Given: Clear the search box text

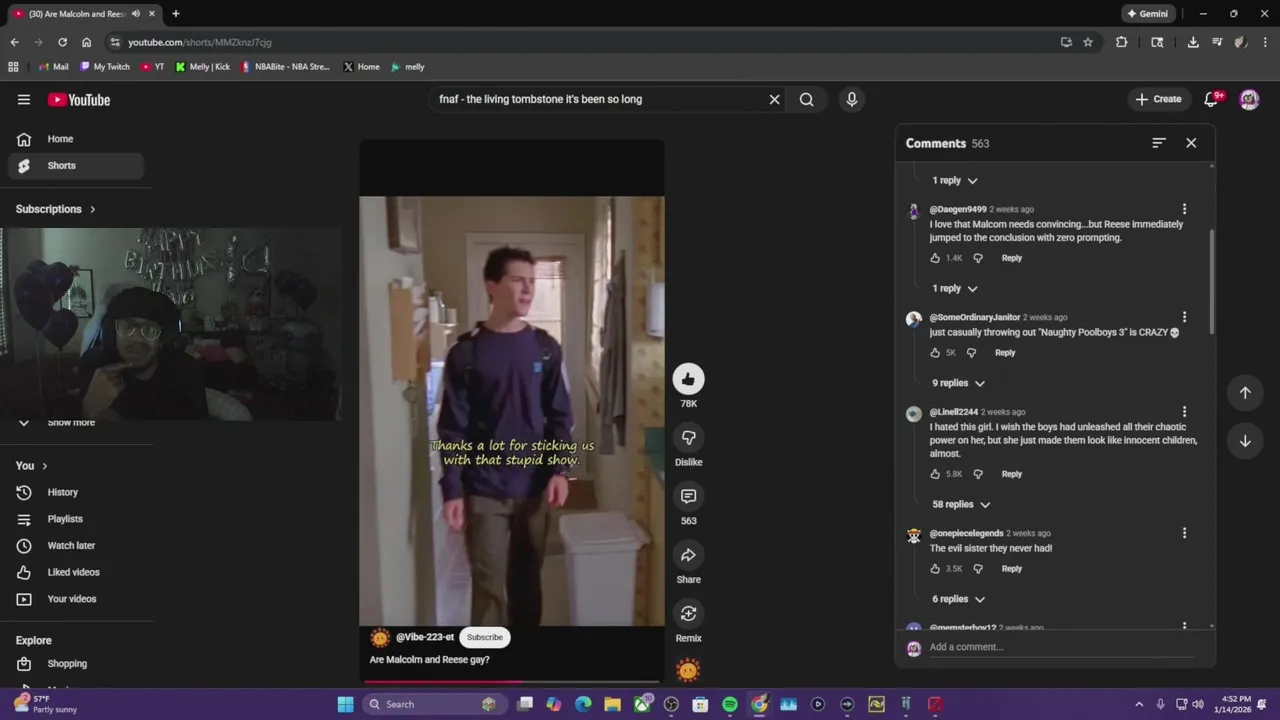Looking at the screenshot, I should [x=774, y=99].
